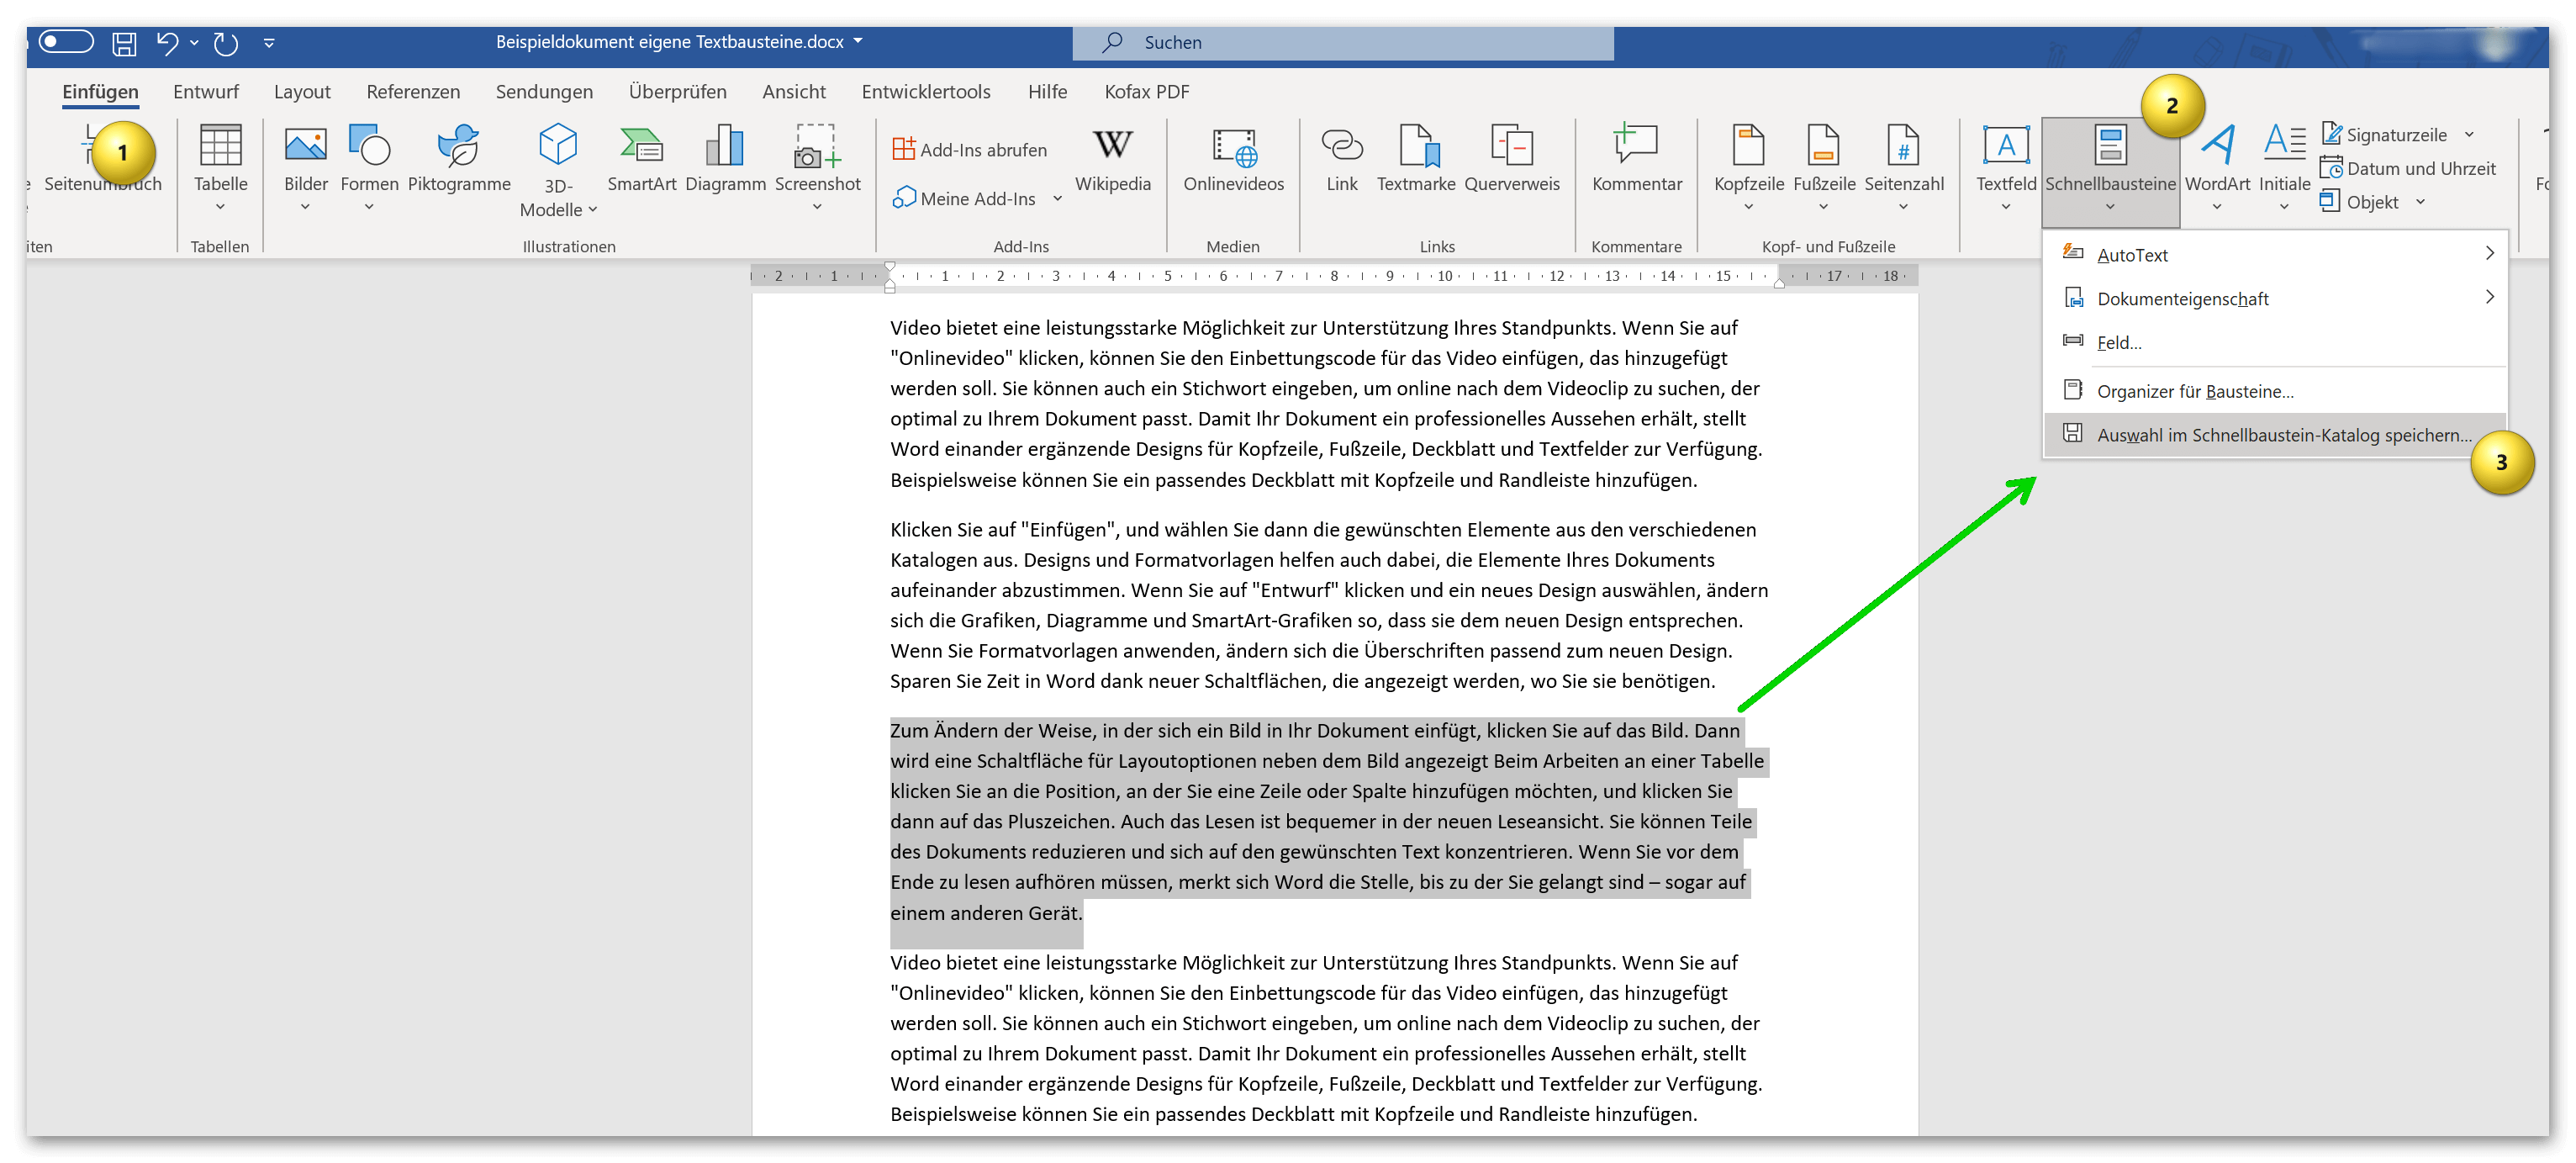This screenshot has width=2576, height=1163.
Task: Open the AutoText submenu
Action: (x=2275, y=254)
